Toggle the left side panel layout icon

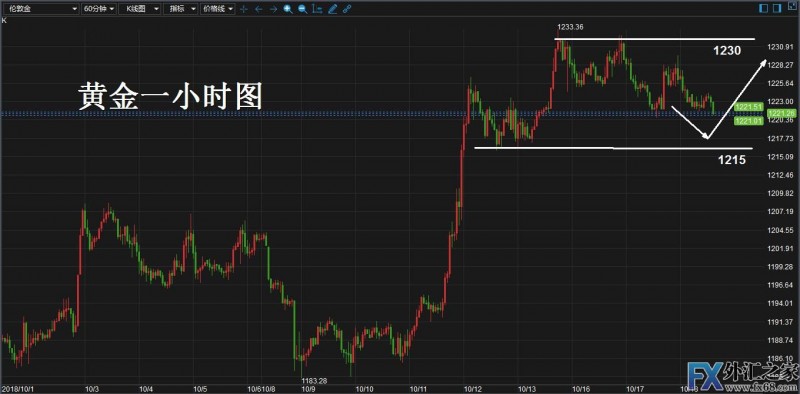pyautogui.click(x=763, y=8)
